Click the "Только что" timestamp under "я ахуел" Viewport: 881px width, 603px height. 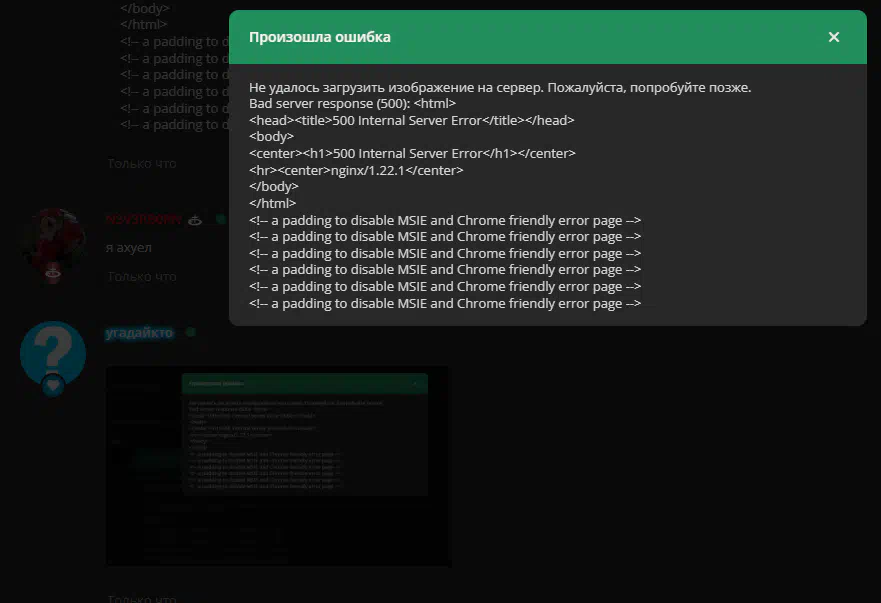coord(142,276)
